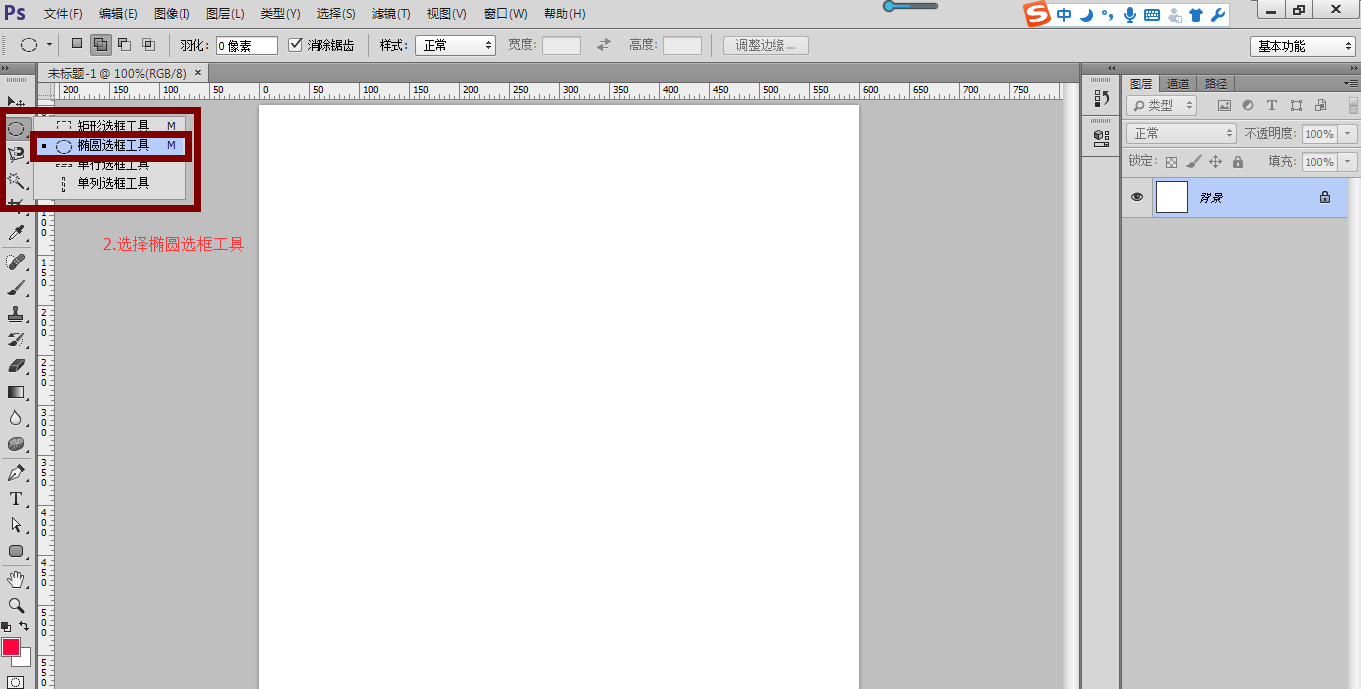Select the Eraser tool

tap(16, 366)
